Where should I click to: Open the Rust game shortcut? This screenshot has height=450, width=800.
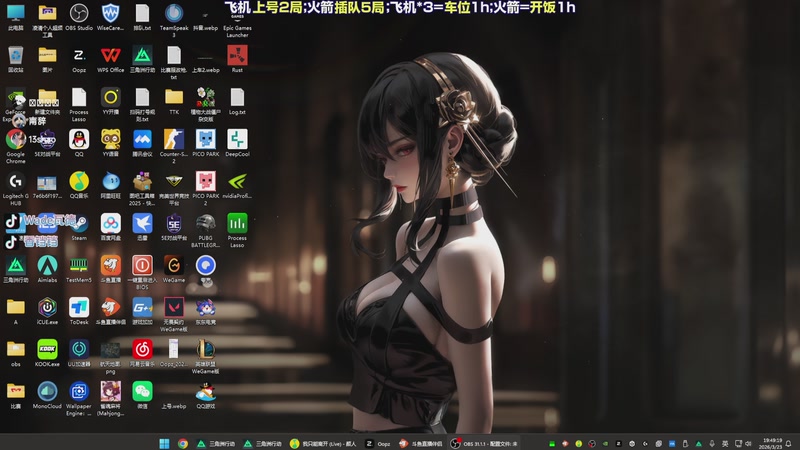point(237,59)
